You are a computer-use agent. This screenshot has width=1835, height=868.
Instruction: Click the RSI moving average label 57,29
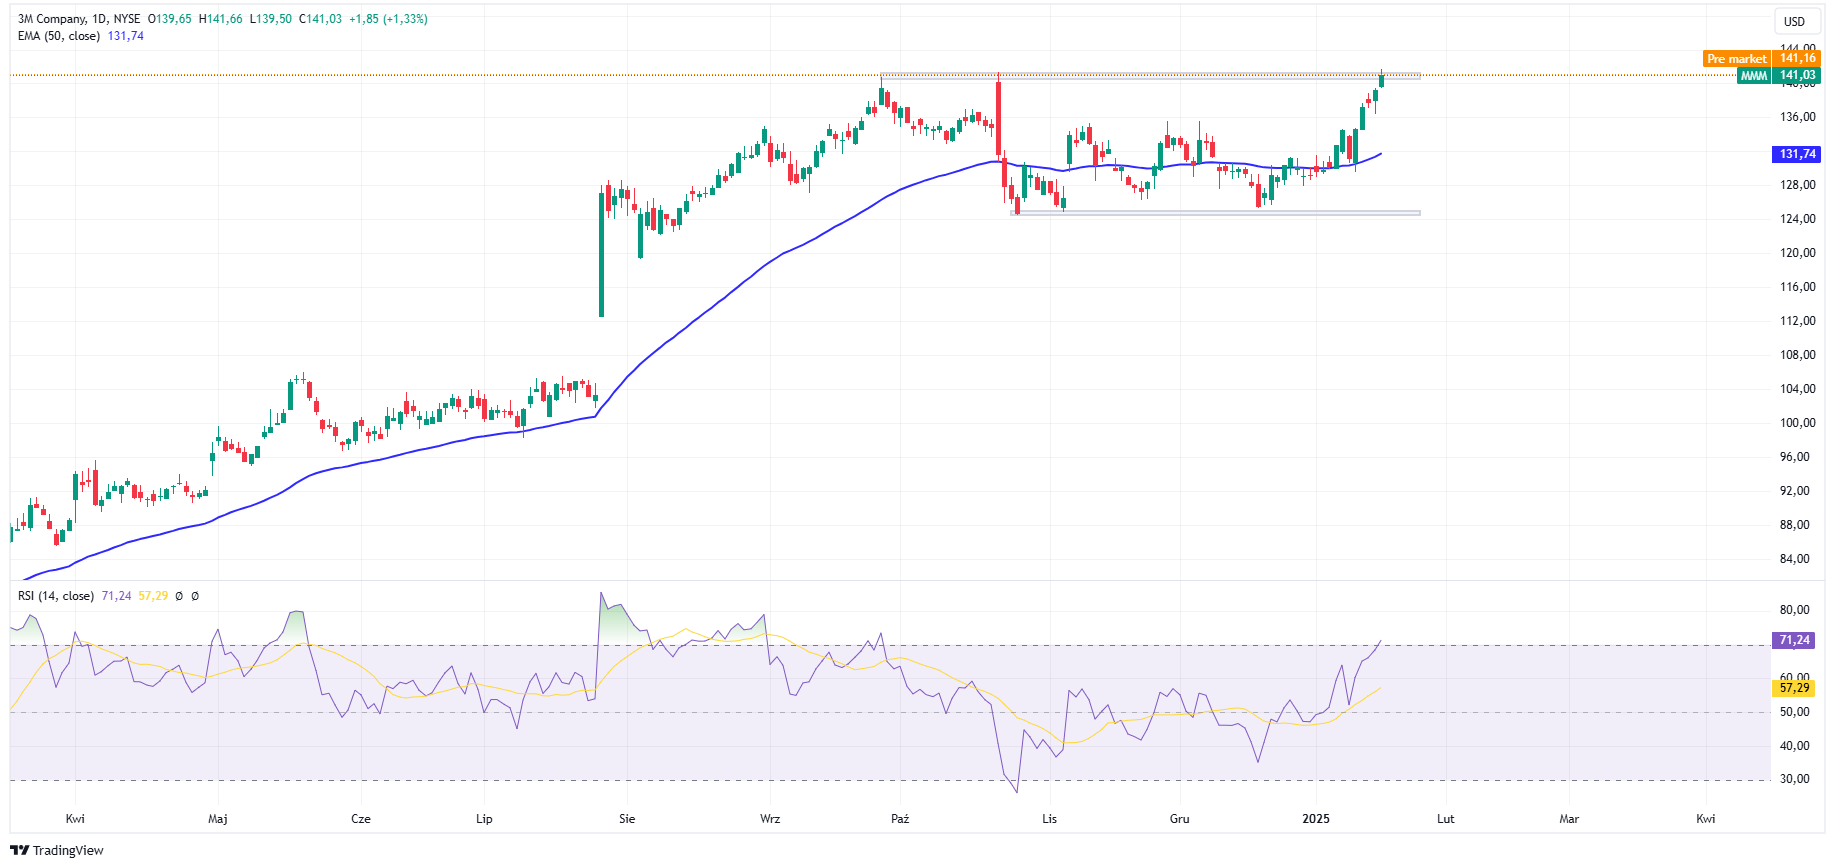tap(1794, 688)
